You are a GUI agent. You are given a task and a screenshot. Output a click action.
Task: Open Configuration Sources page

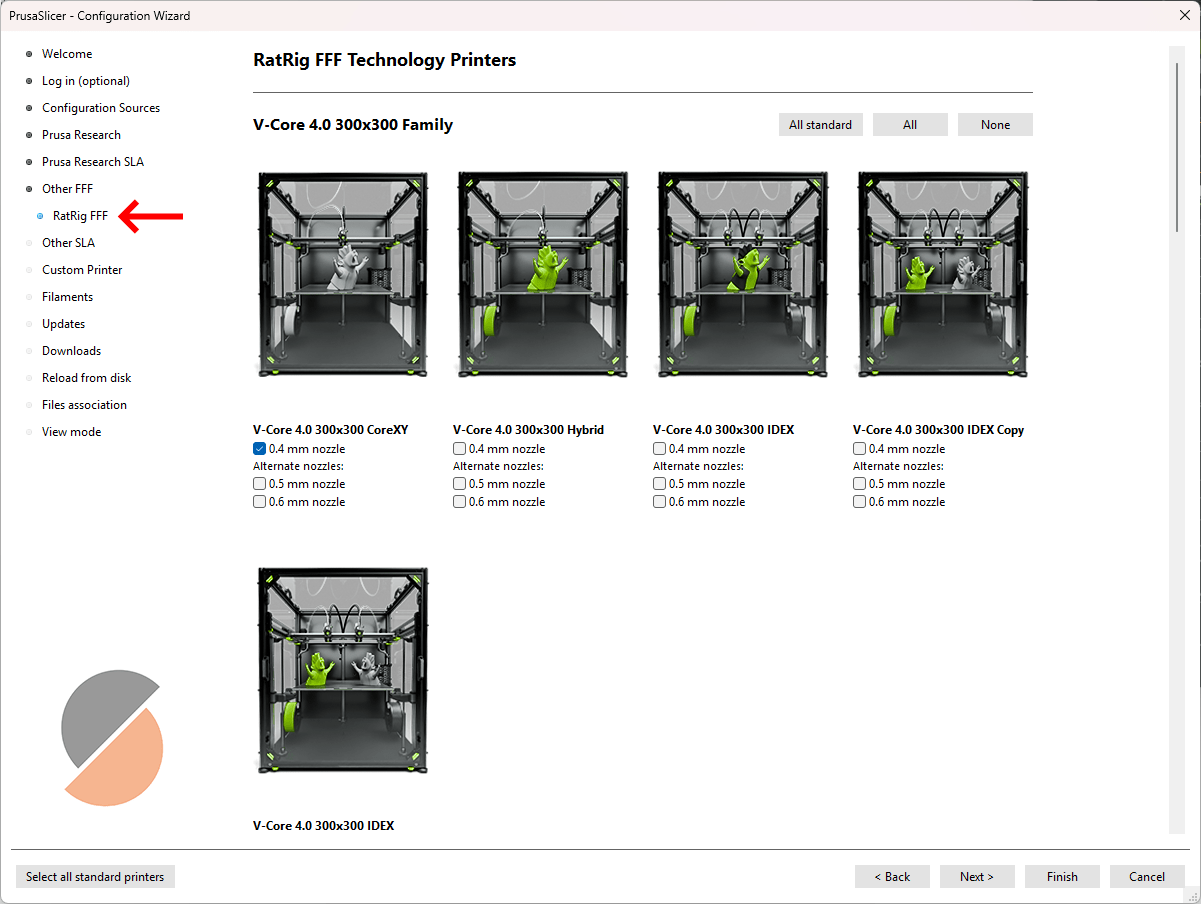[101, 108]
